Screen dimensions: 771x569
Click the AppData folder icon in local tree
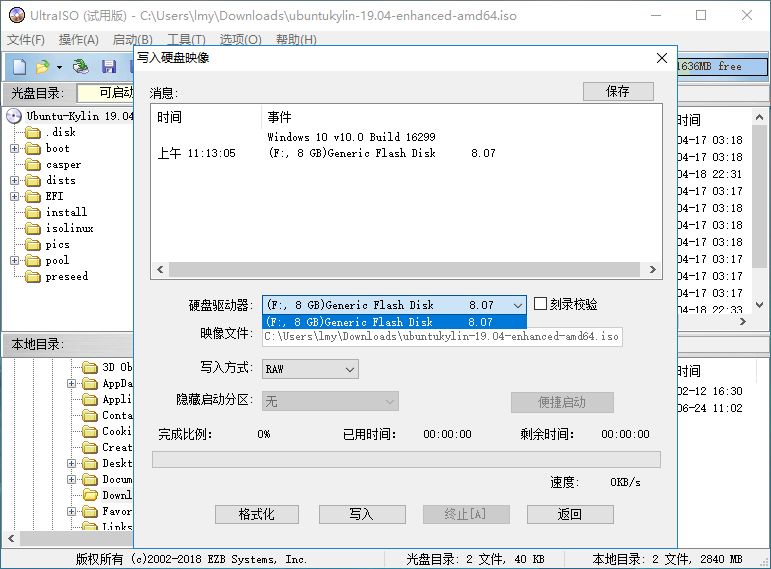(89, 383)
